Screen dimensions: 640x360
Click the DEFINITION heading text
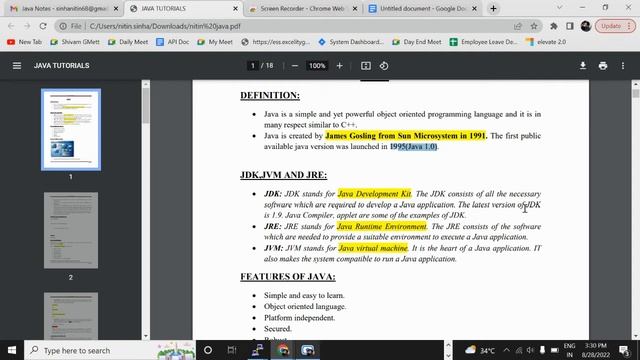click(x=270, y=96)
